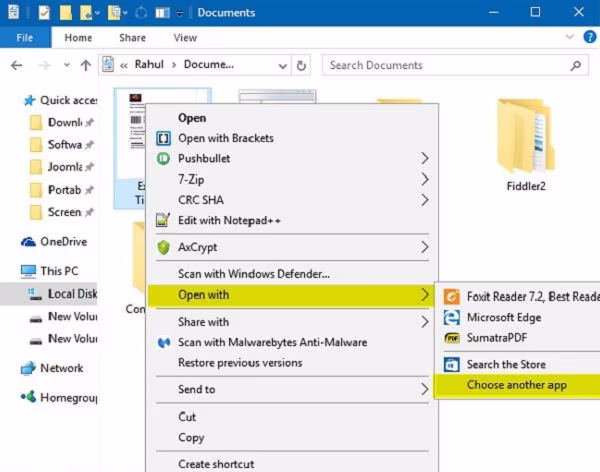Choose another app option
The image size is (600, 472).
coord(518,385)
